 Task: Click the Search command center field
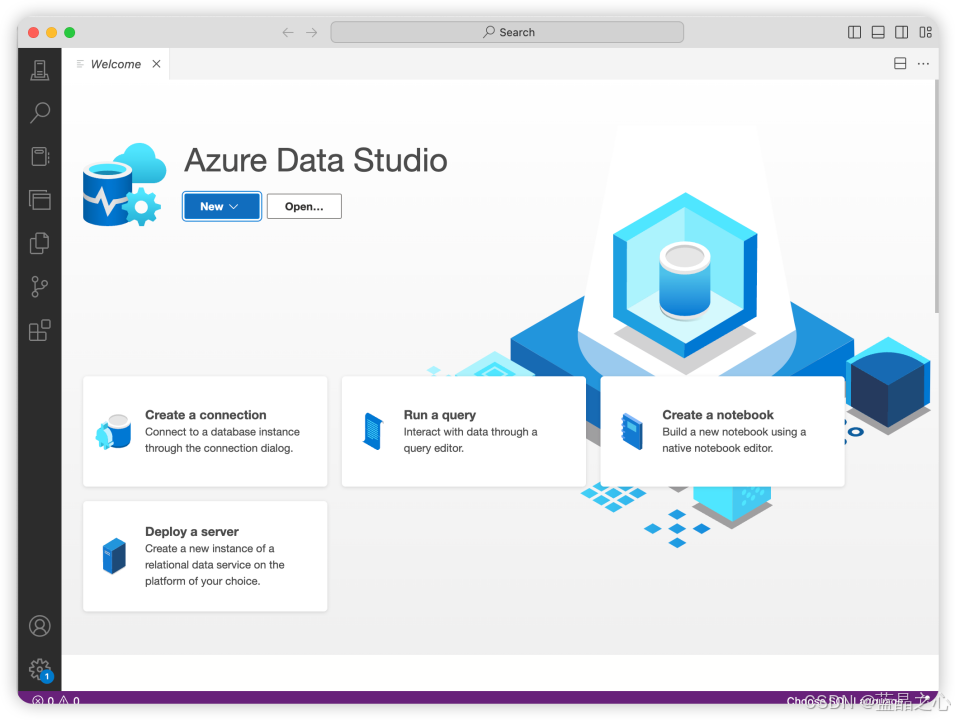507,32
